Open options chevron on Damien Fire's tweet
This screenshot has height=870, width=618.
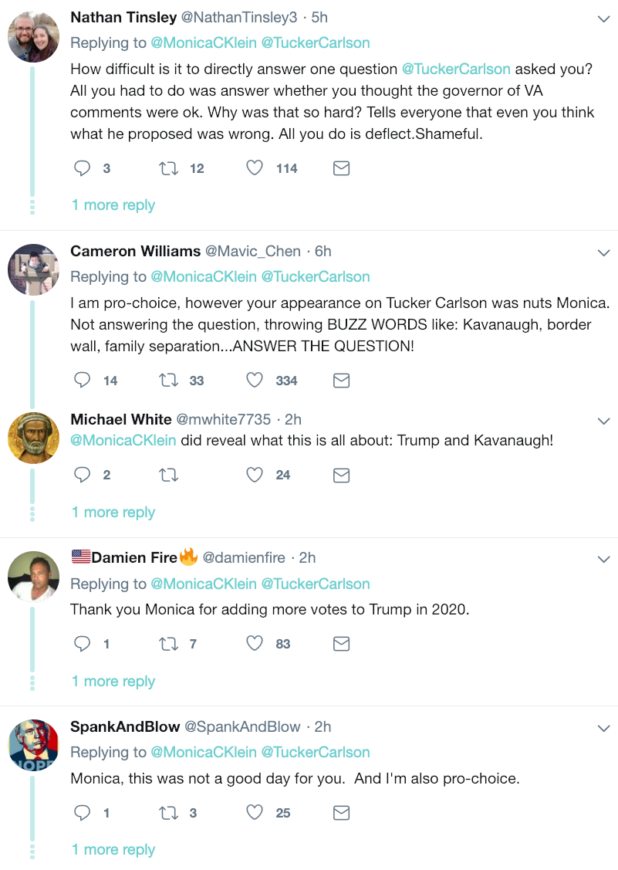(x=603, y=559)
